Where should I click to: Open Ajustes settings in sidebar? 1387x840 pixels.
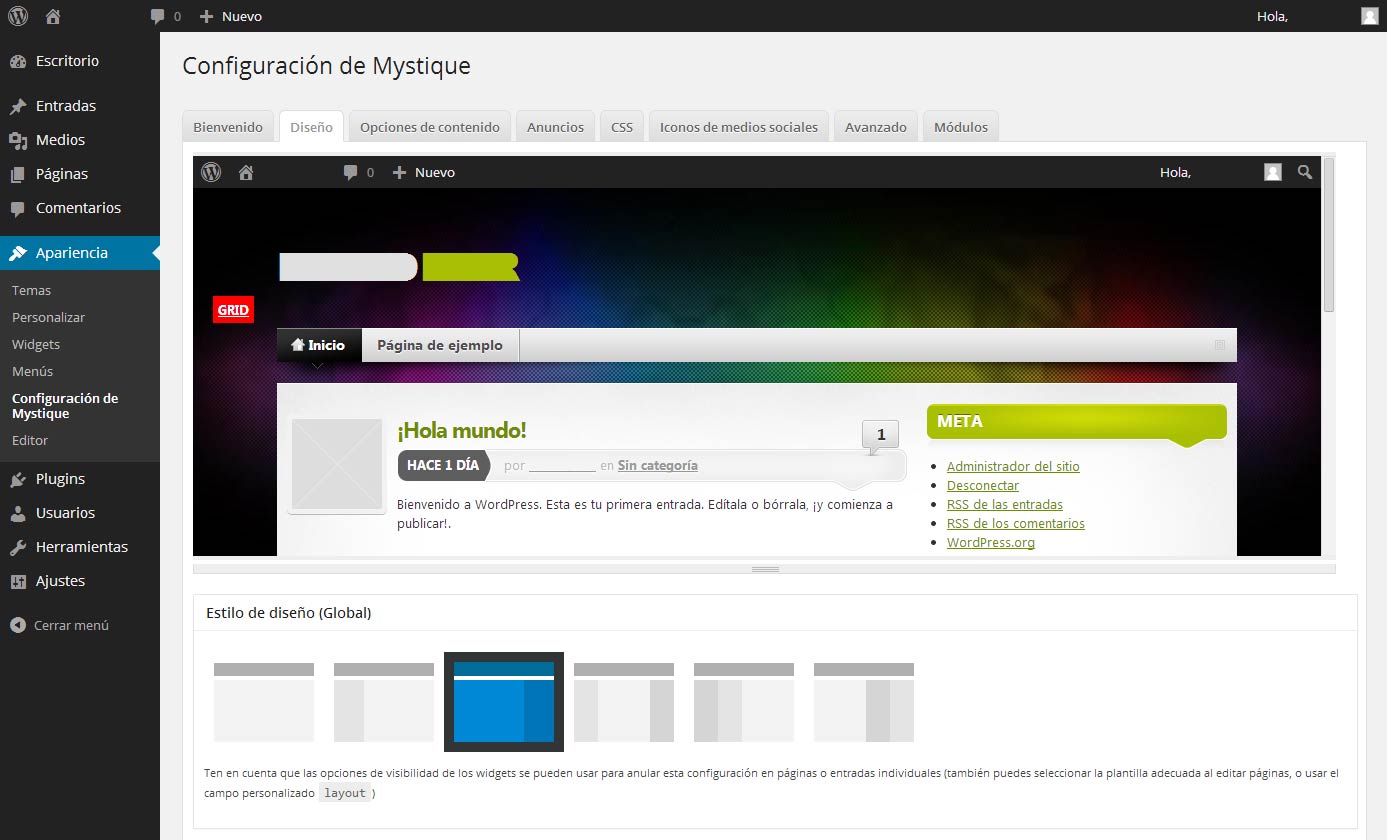point(60,581)
